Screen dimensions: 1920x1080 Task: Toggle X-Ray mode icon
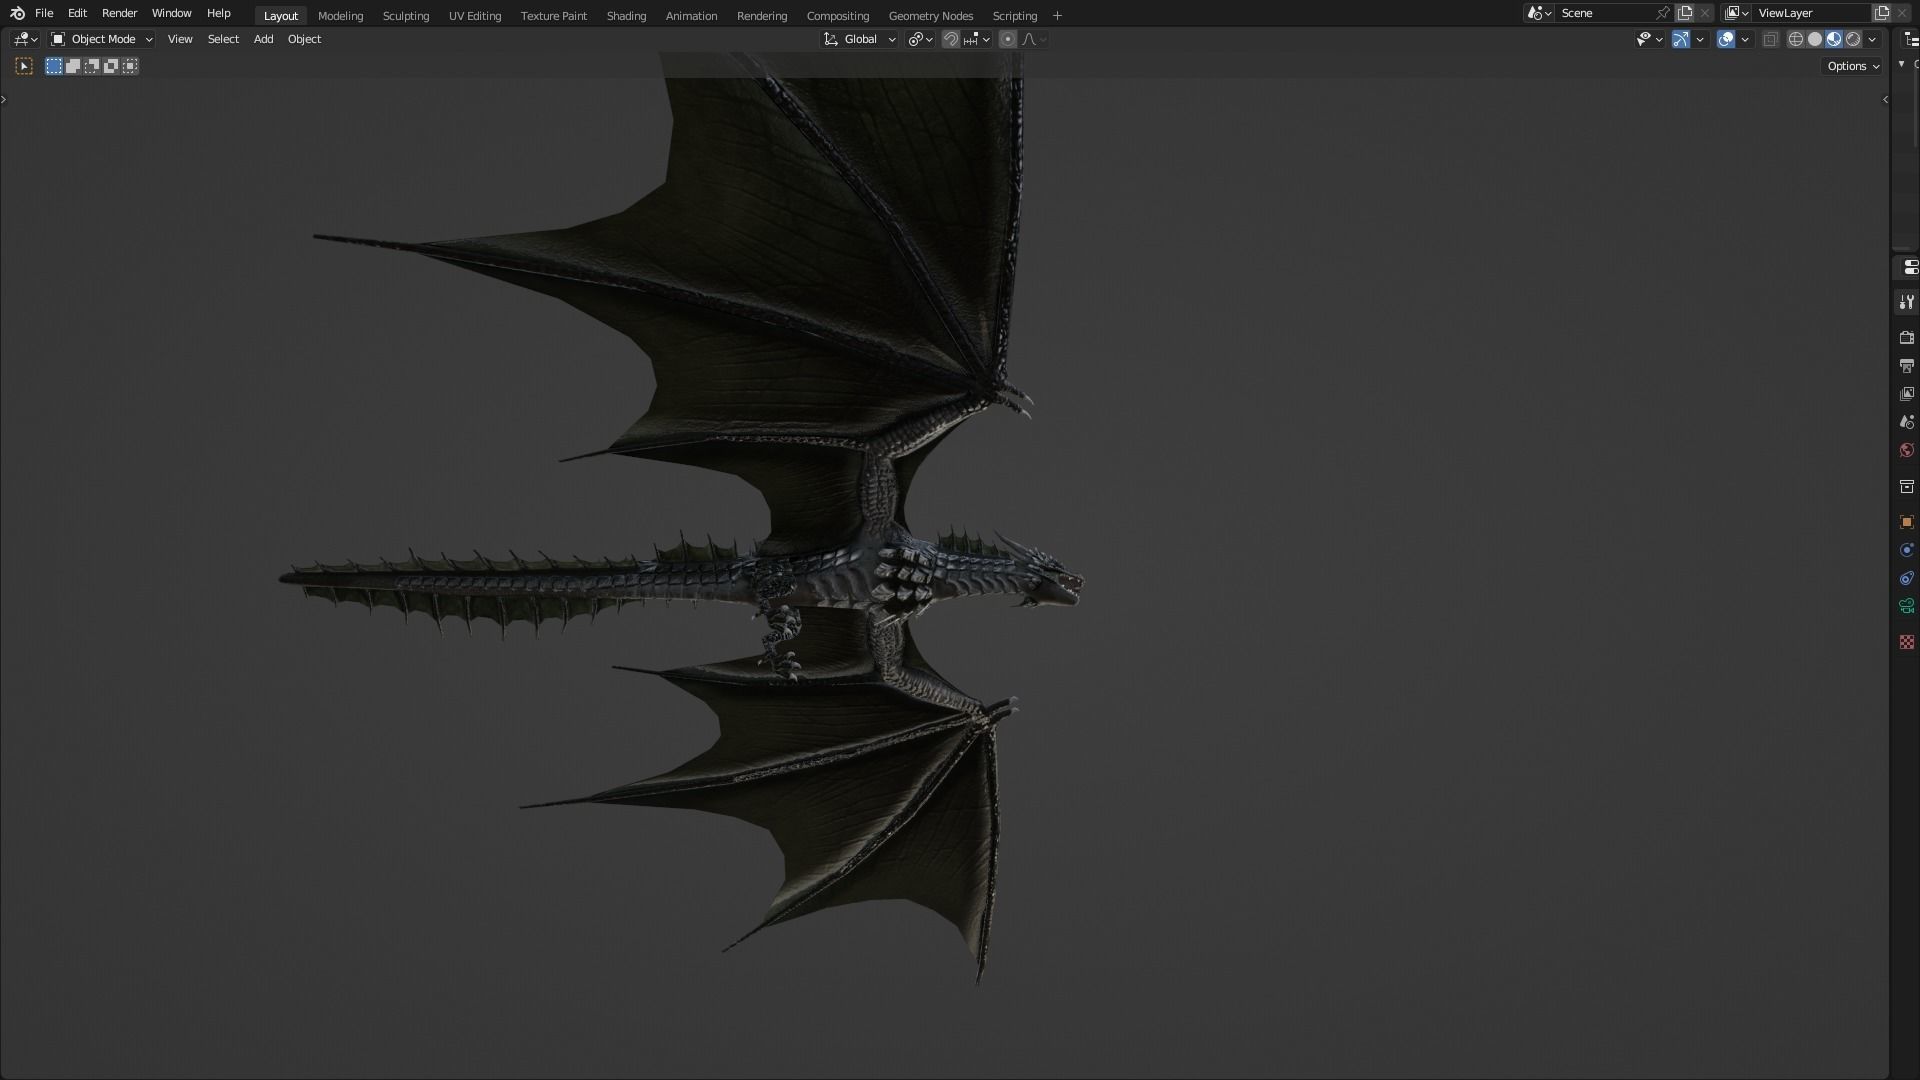click(x=1770, y=39)
